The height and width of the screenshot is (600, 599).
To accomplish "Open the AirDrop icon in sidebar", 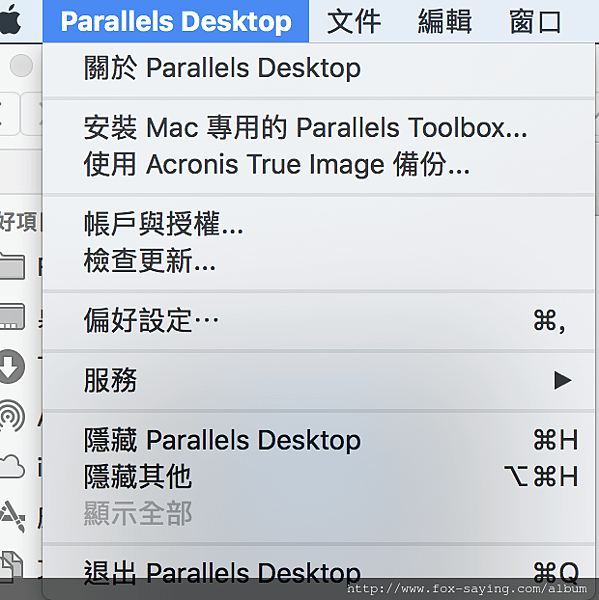I will coord(12,416).
